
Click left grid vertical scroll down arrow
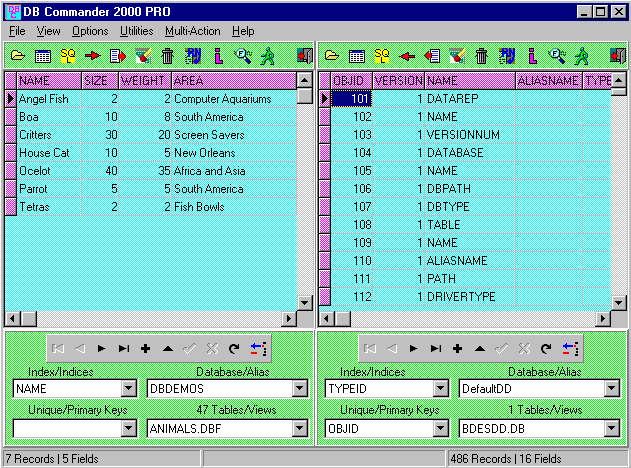[x=305, y=303]
